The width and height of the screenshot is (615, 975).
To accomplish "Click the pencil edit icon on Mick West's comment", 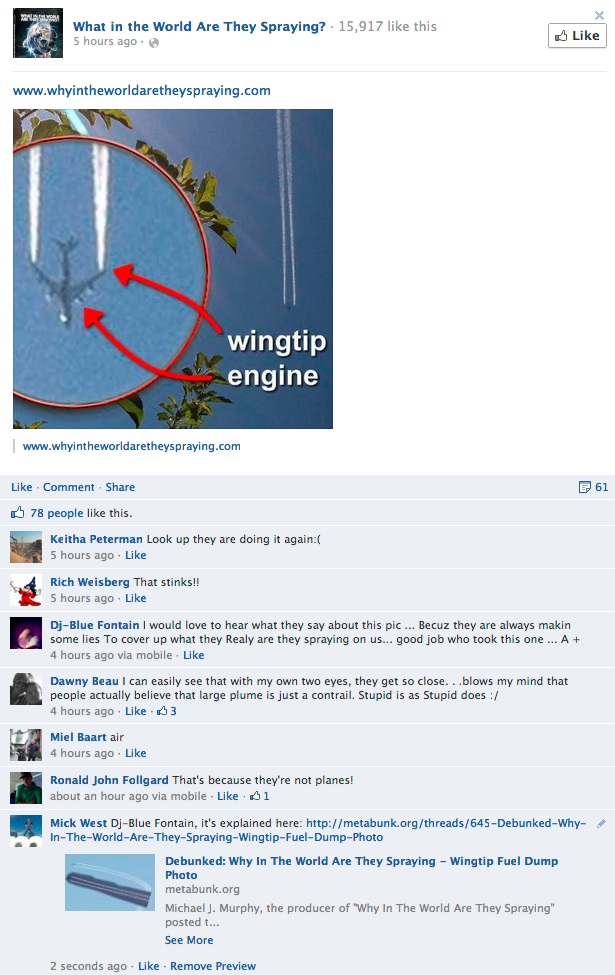I will [x=601, y=823].
